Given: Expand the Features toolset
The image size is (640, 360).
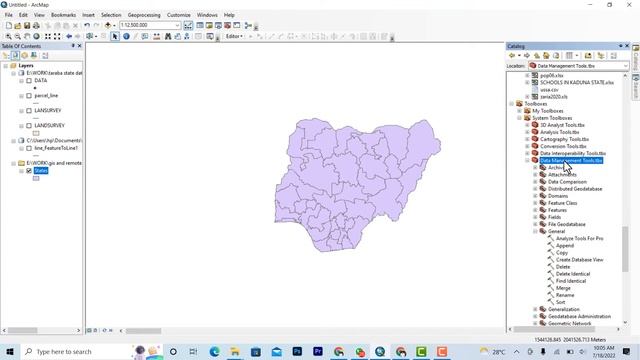Looking at the screenshot, I should coord(535,210).
